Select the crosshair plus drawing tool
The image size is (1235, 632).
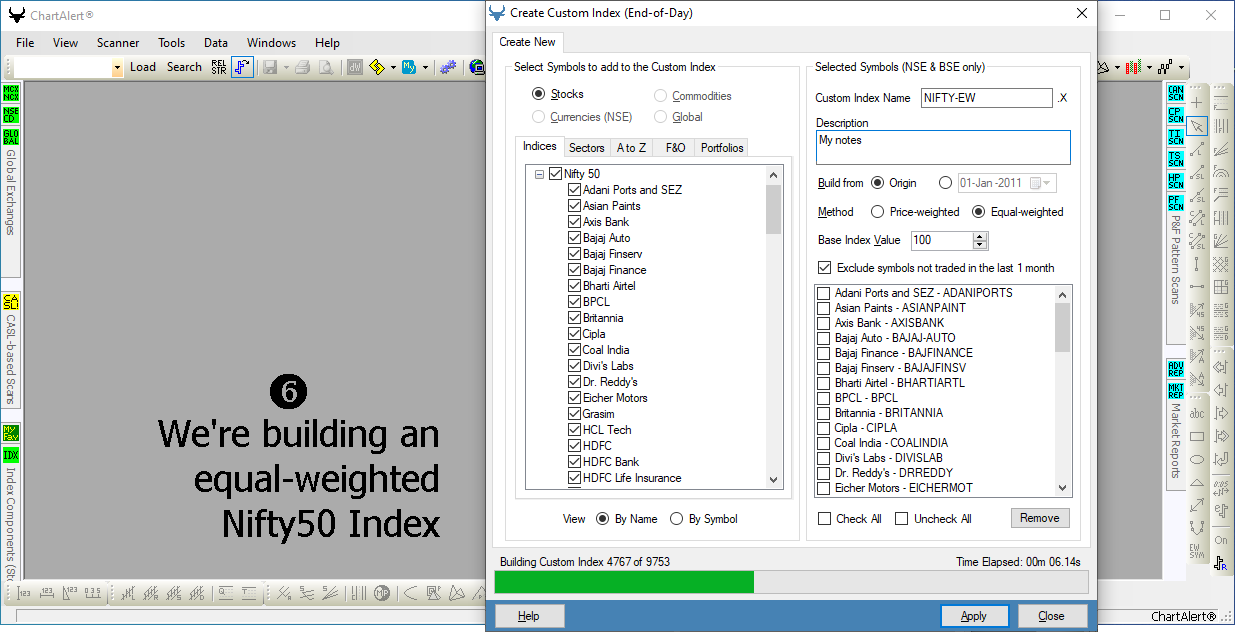click(1198, 103)
